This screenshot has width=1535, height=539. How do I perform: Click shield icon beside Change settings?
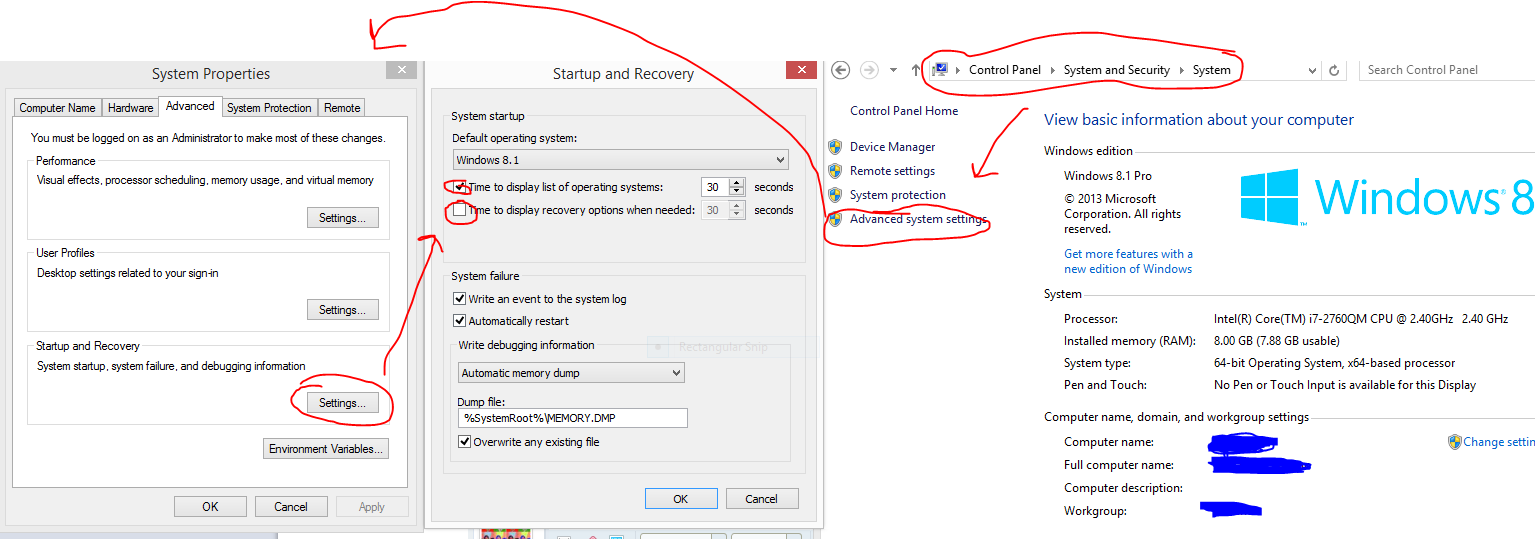pos(1455,442)
